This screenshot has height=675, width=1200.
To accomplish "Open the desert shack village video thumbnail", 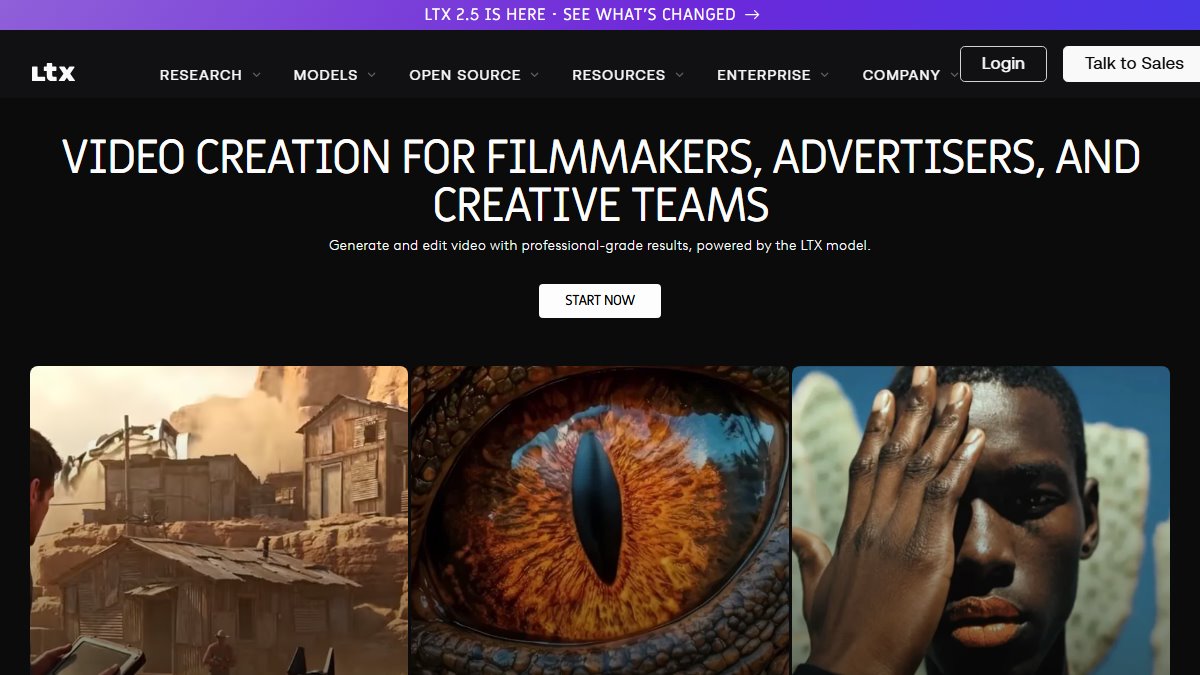I will (x=219, y=520).
